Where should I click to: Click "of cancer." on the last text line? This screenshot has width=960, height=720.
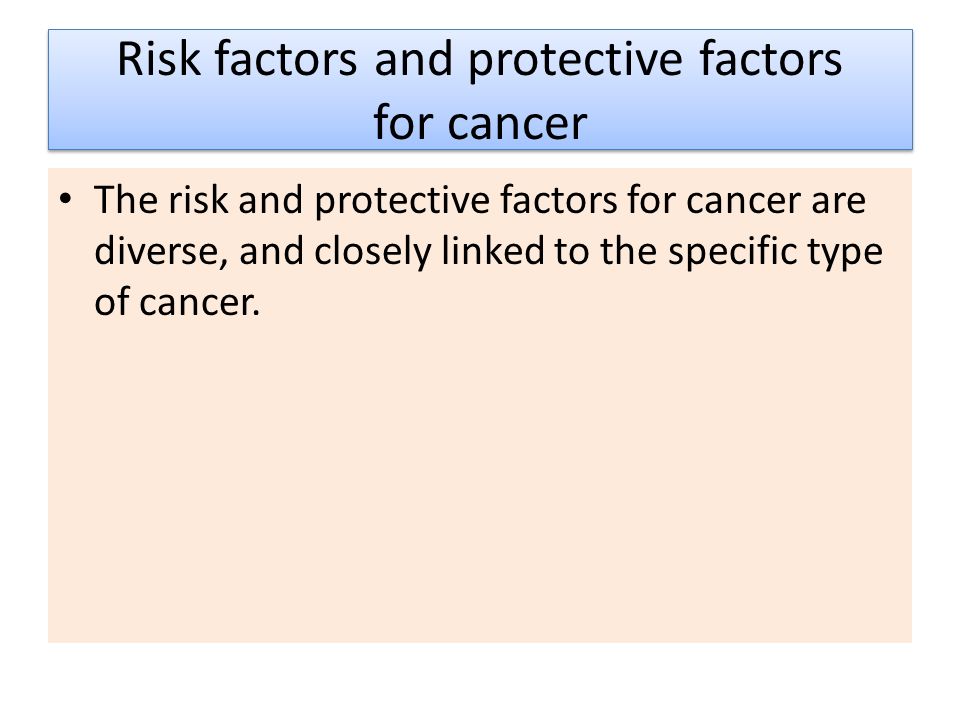click(x=177, y=303)
